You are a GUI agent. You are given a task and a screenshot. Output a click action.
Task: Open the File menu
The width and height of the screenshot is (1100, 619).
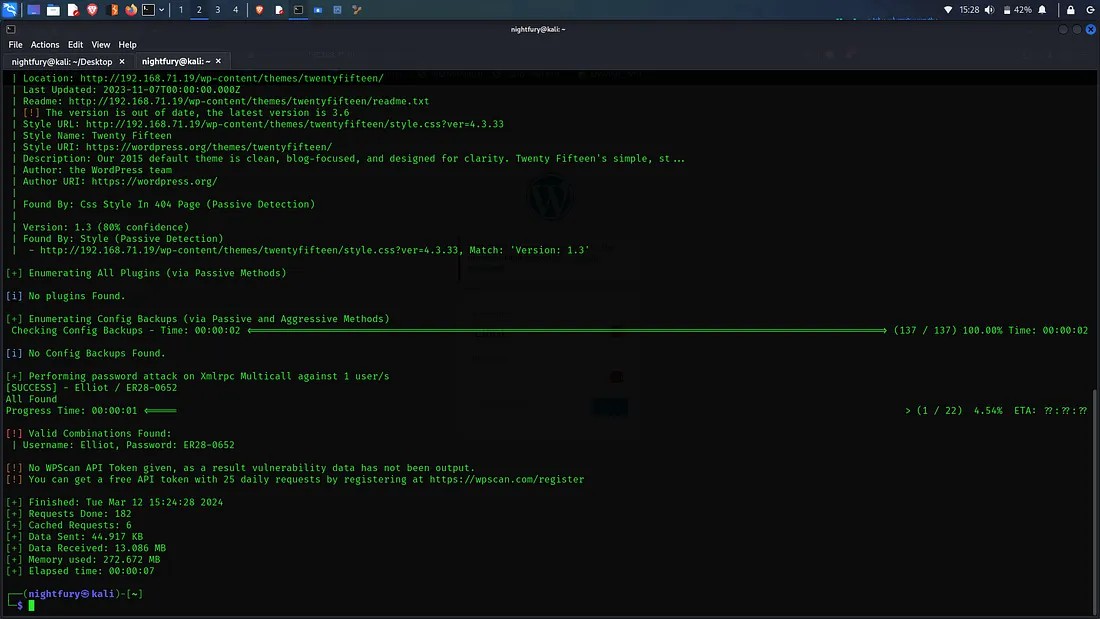[15, 45]
